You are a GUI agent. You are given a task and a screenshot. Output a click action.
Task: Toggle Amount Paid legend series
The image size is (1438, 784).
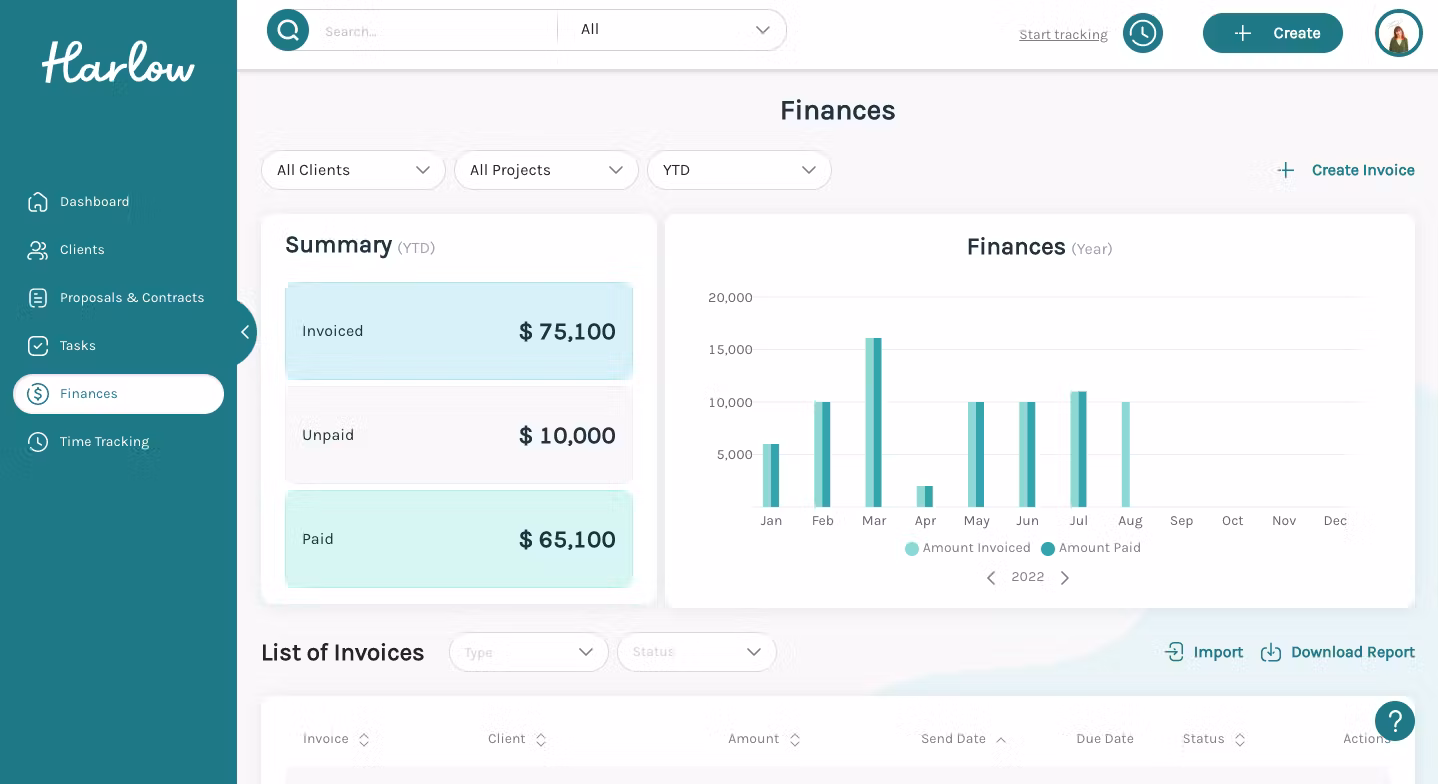tap(1091, 548)
